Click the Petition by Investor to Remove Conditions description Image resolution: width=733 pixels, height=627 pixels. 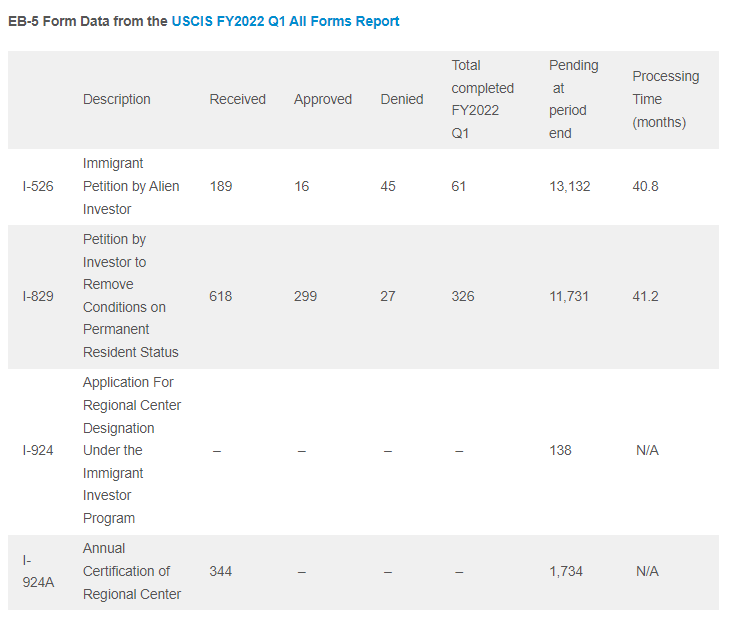[131, 296]
